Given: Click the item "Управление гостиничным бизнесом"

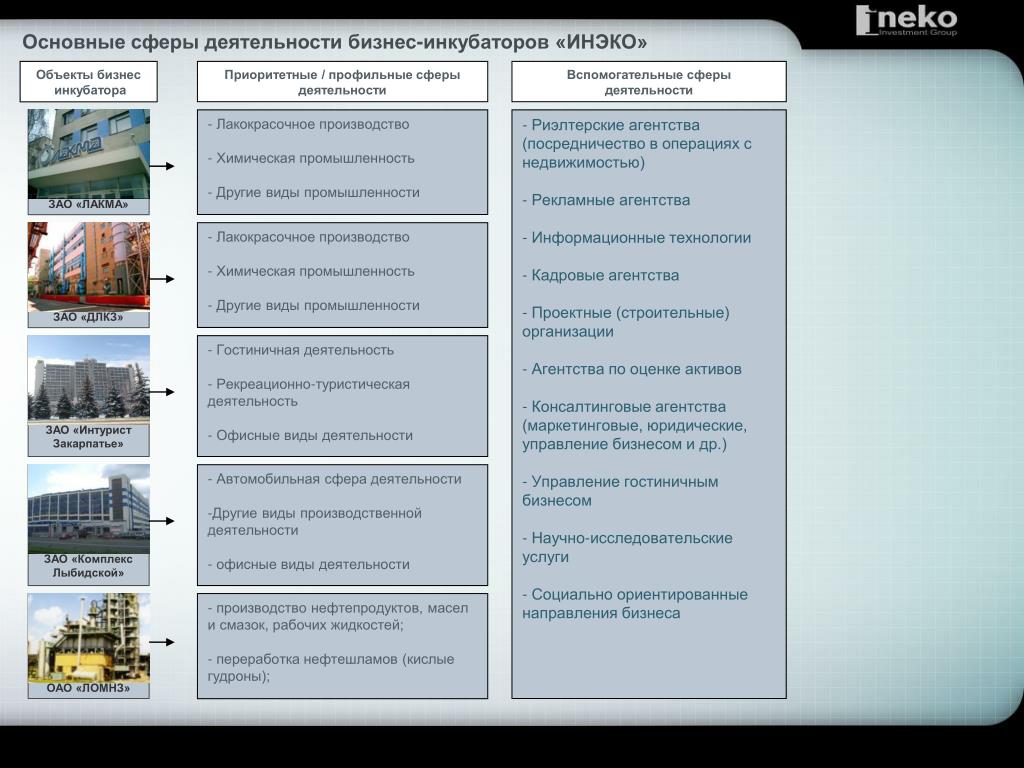Looking at the screenshot, I should click(x=620, y=491).
